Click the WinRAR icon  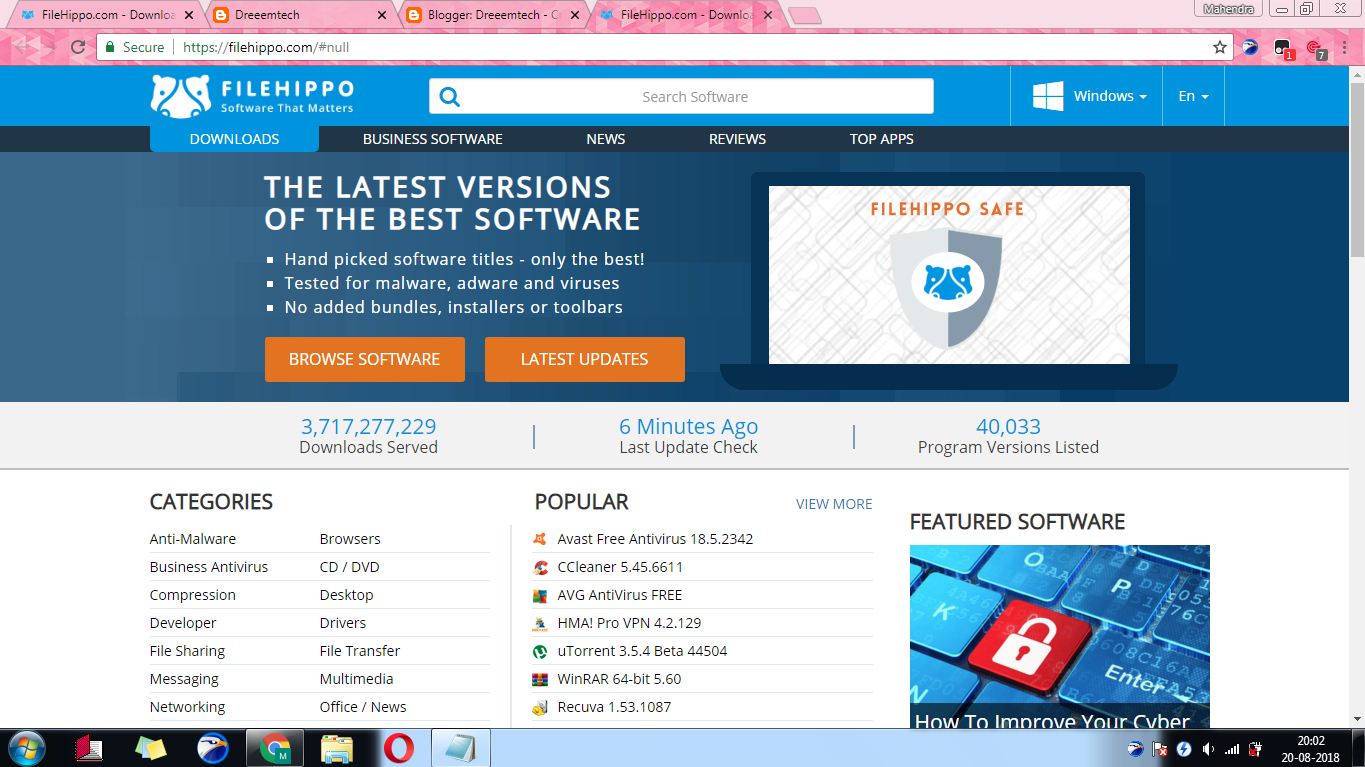[x=540, y=678]
